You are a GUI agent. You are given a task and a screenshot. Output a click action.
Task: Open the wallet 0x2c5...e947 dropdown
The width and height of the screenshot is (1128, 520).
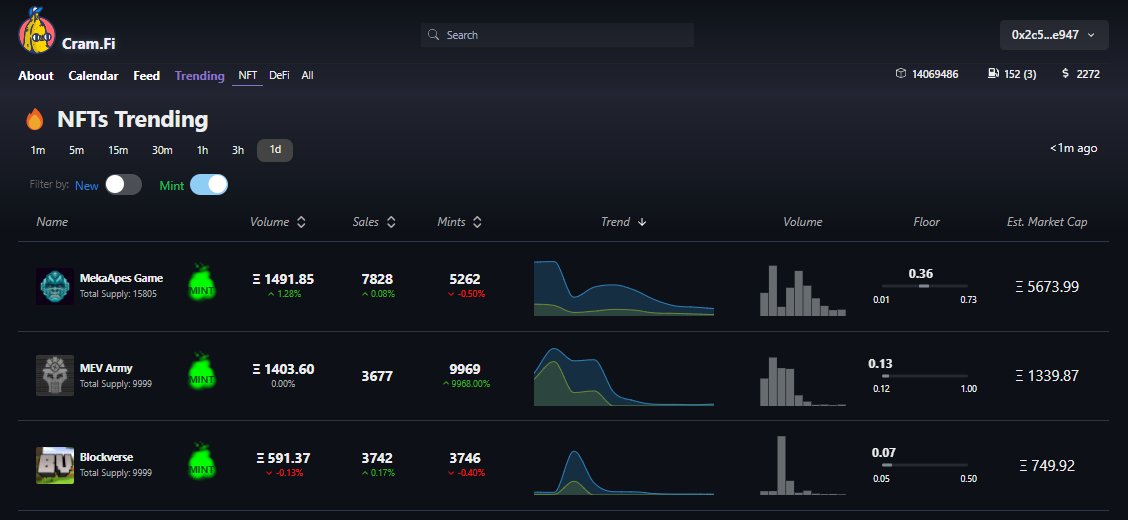point(1054,35)
